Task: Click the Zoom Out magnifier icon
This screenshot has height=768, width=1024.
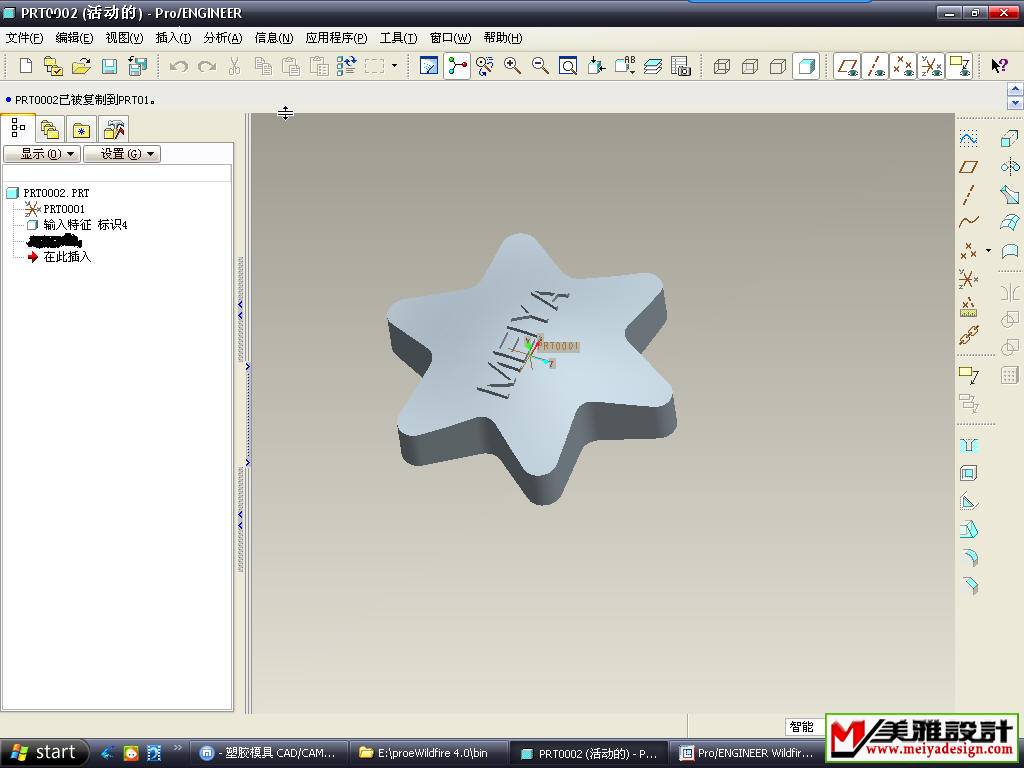Action: pos(540,66)
